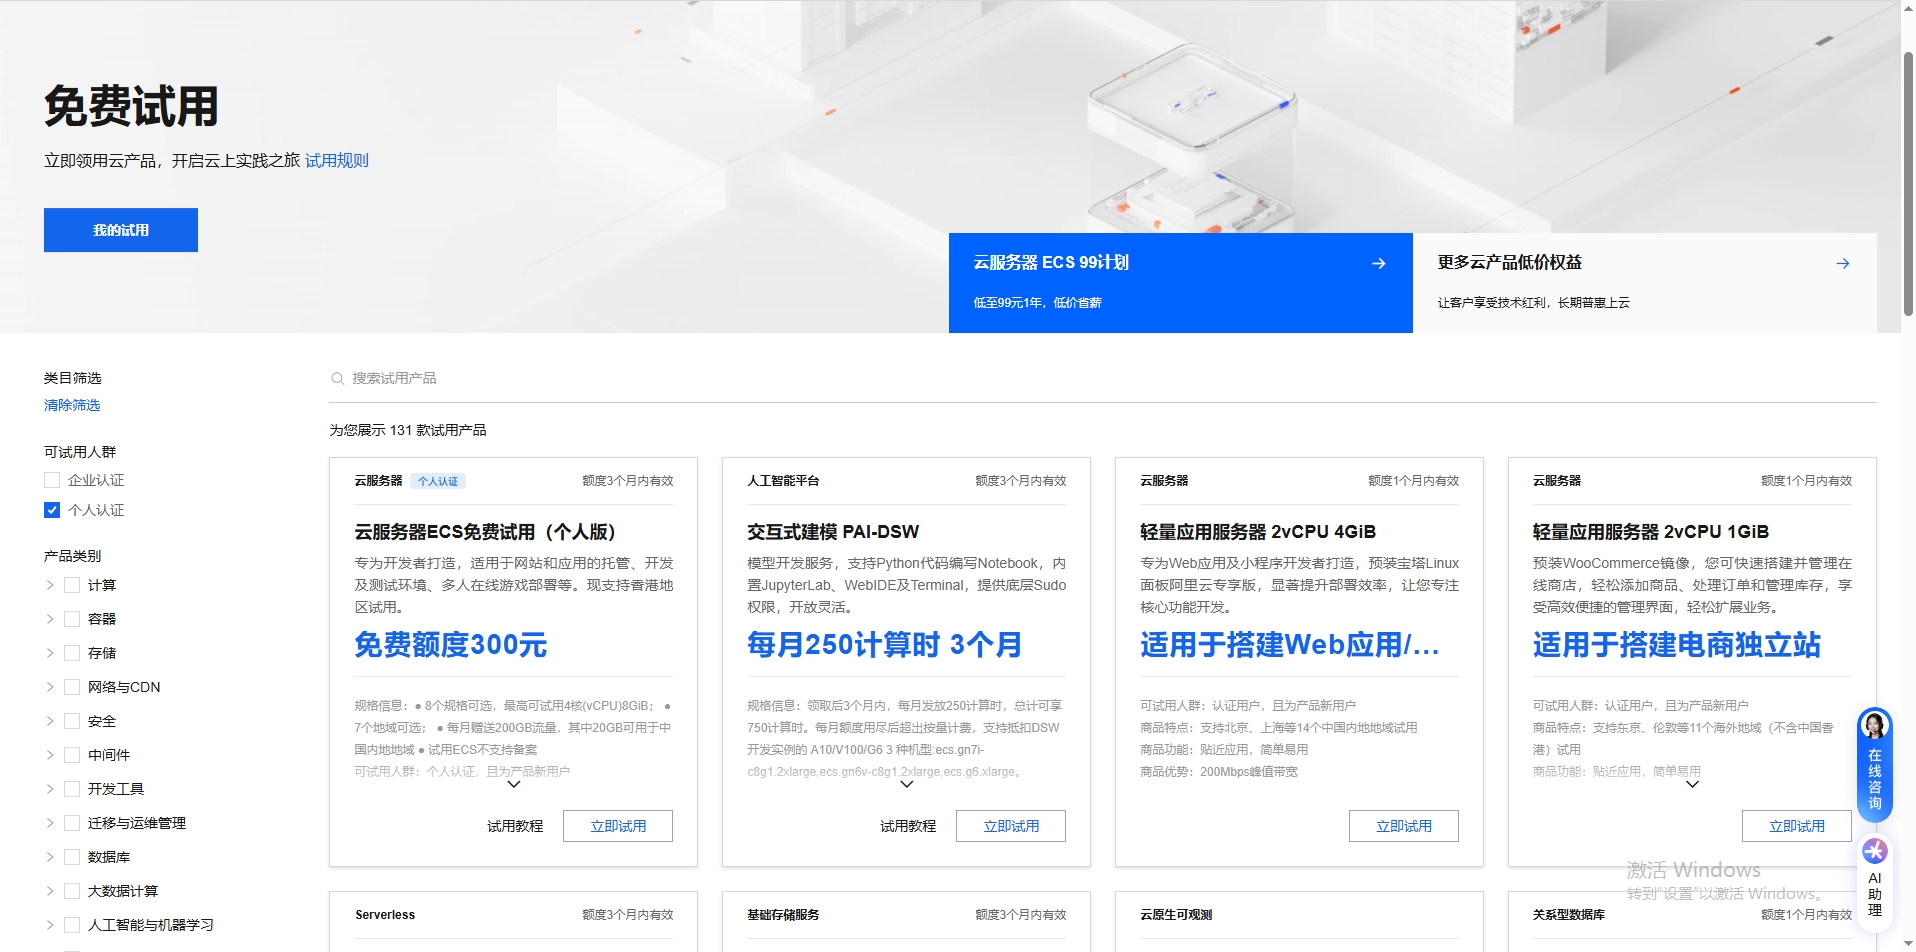Screen dimensions: 1916x952
Task: Expand details chevron on 交互式建模 PAI-DSW card
Action: [907, 785]
